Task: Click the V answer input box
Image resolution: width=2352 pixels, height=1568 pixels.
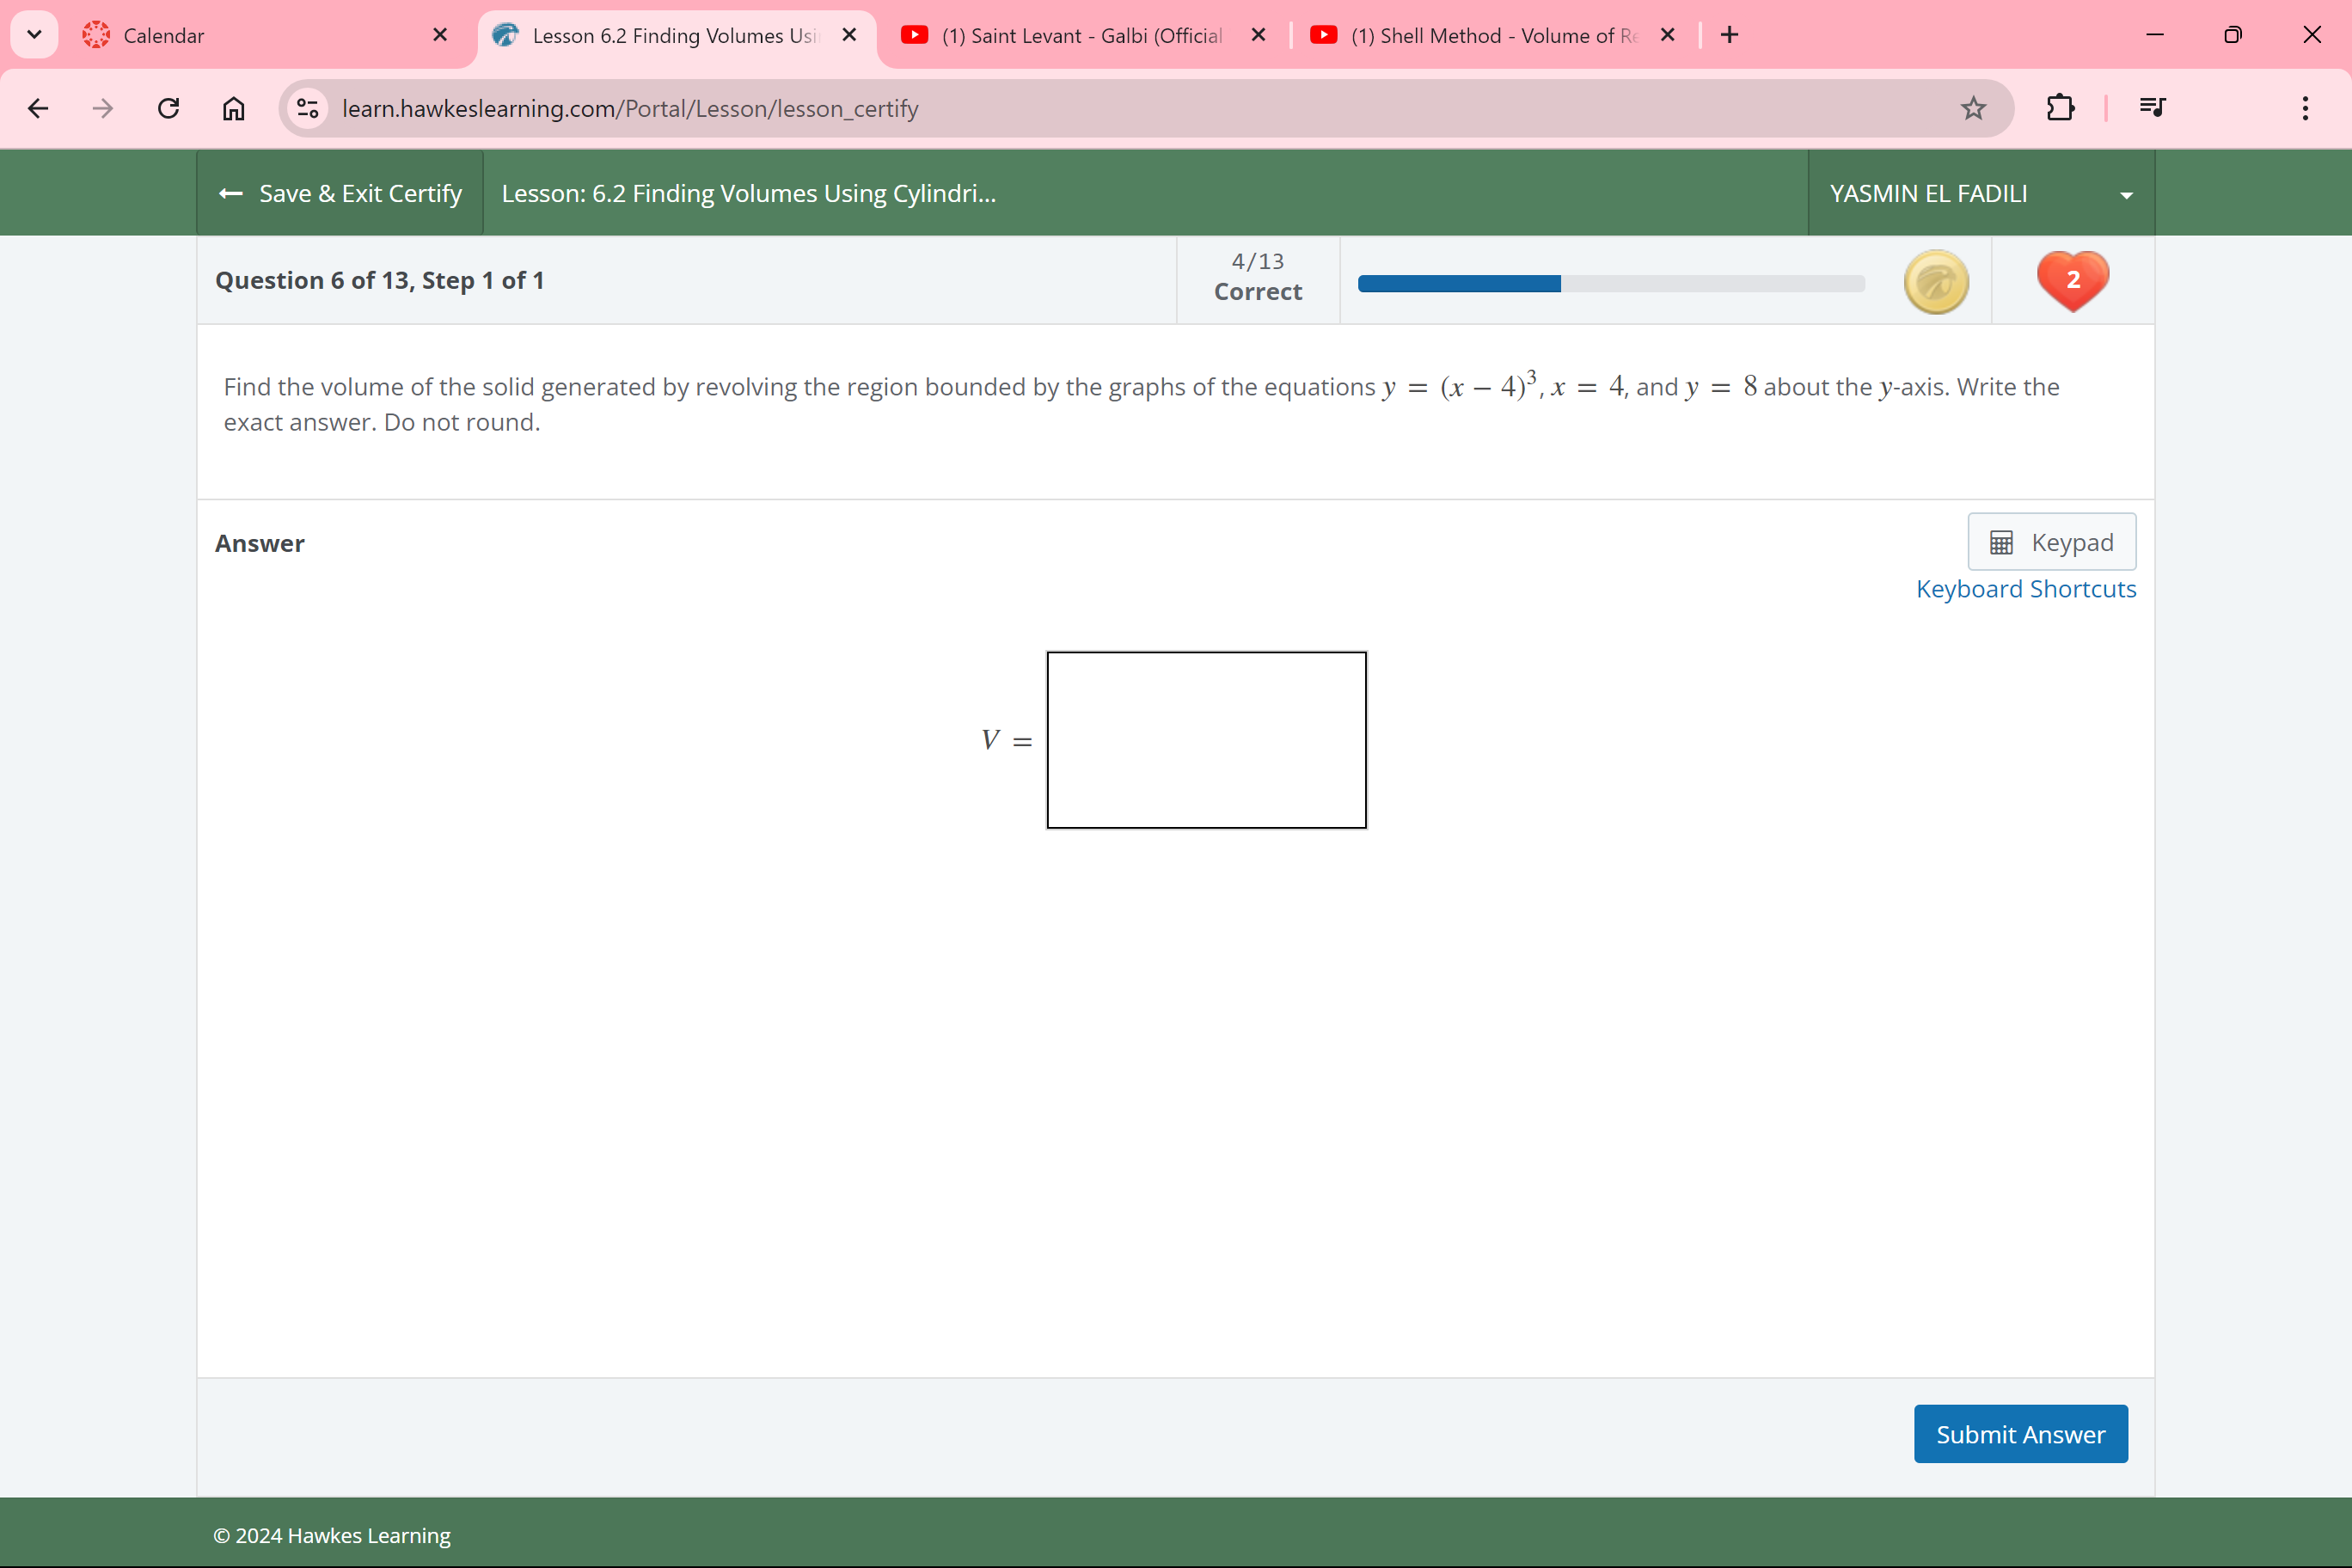Action: (x=1206, y=740)
